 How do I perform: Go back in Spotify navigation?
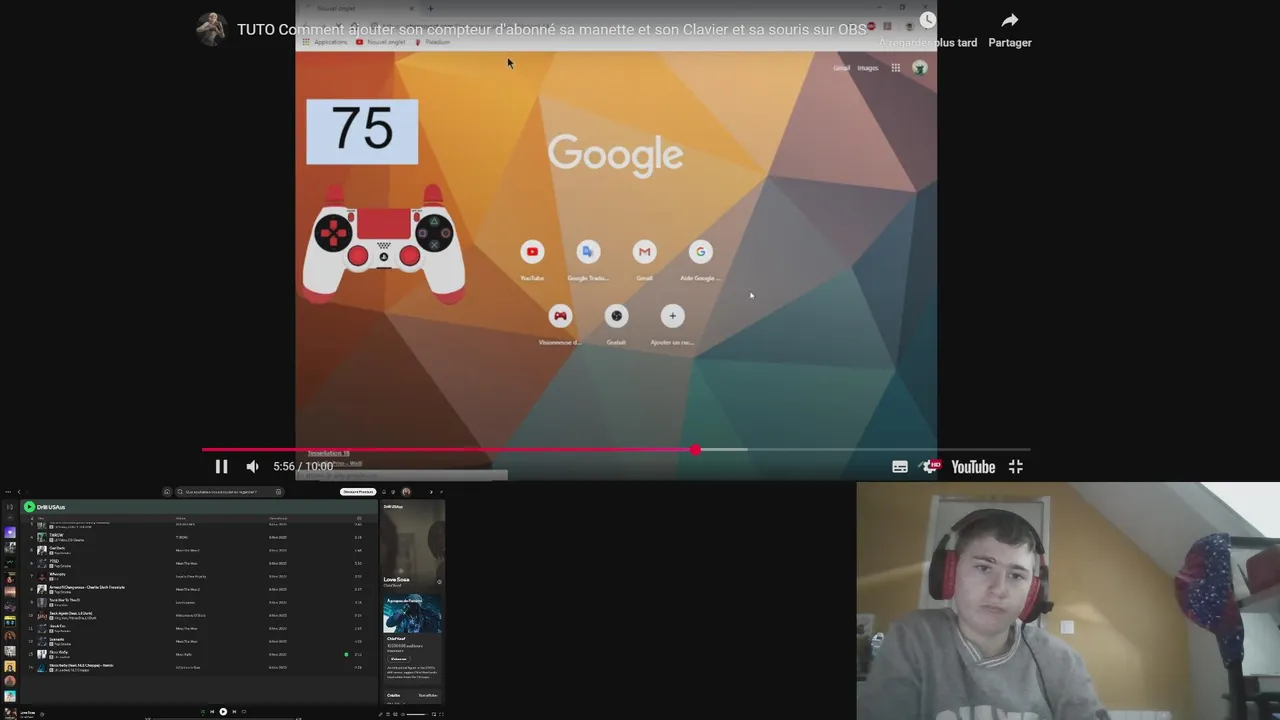click(x=19, y=492)
